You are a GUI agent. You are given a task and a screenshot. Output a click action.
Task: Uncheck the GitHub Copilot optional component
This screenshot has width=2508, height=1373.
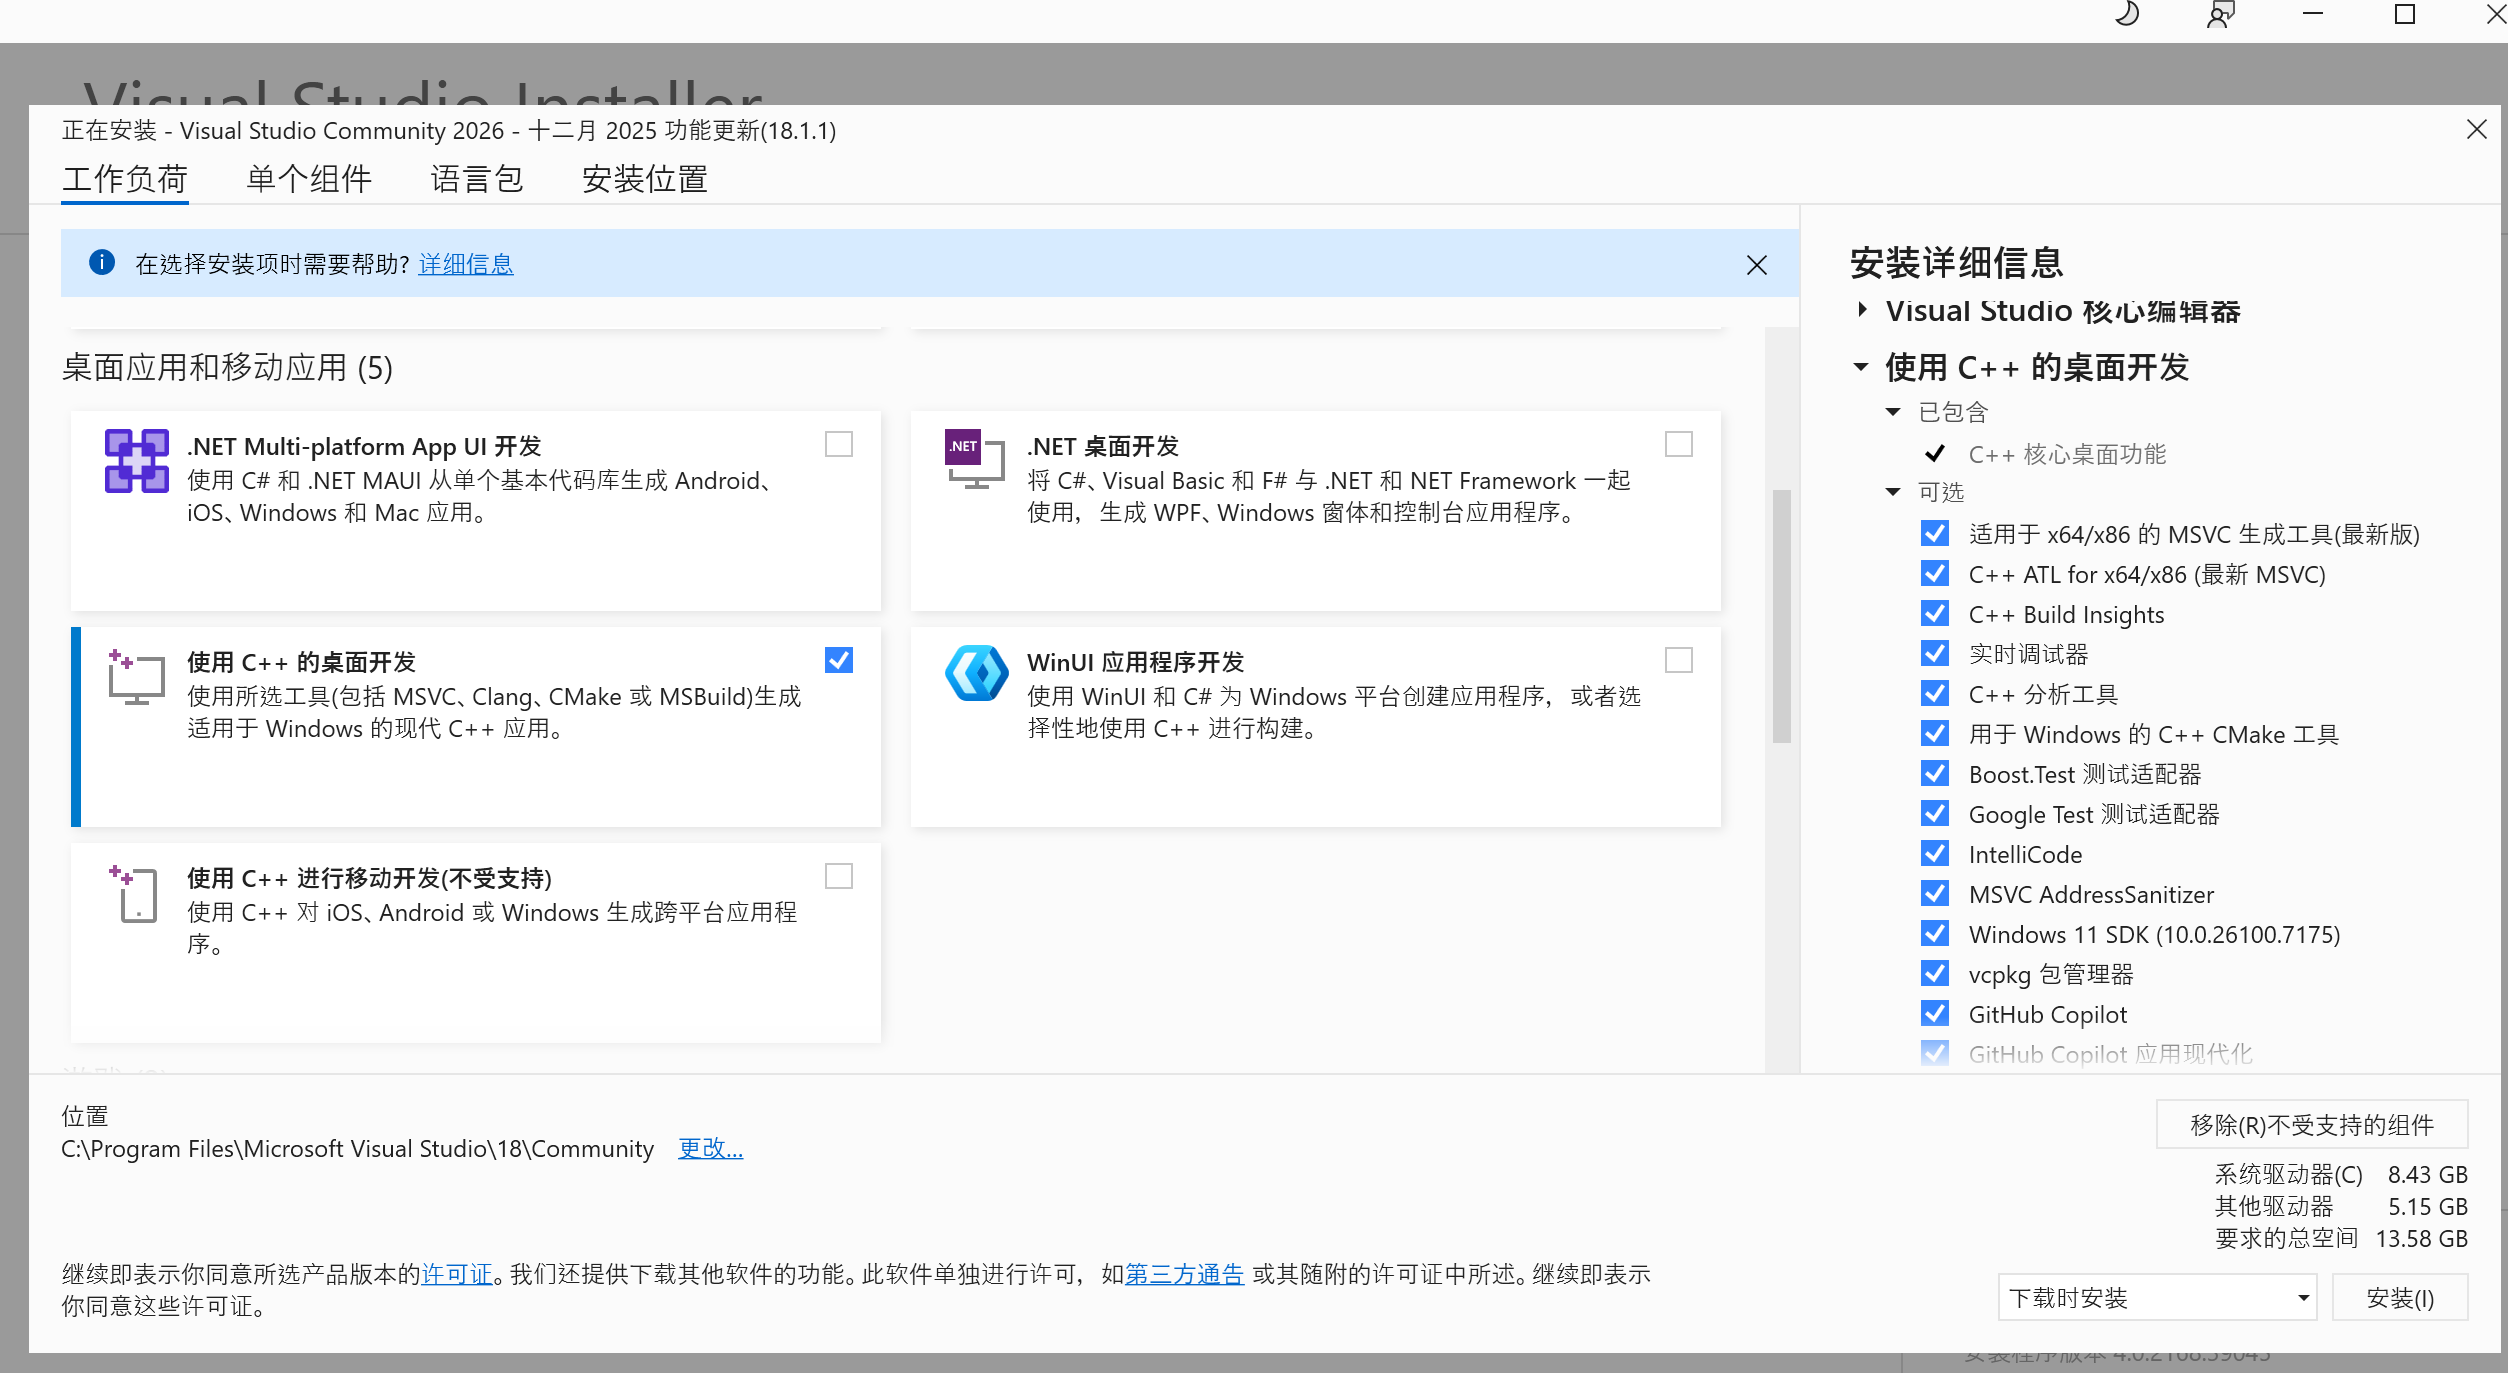[x=1935, y=1014]
